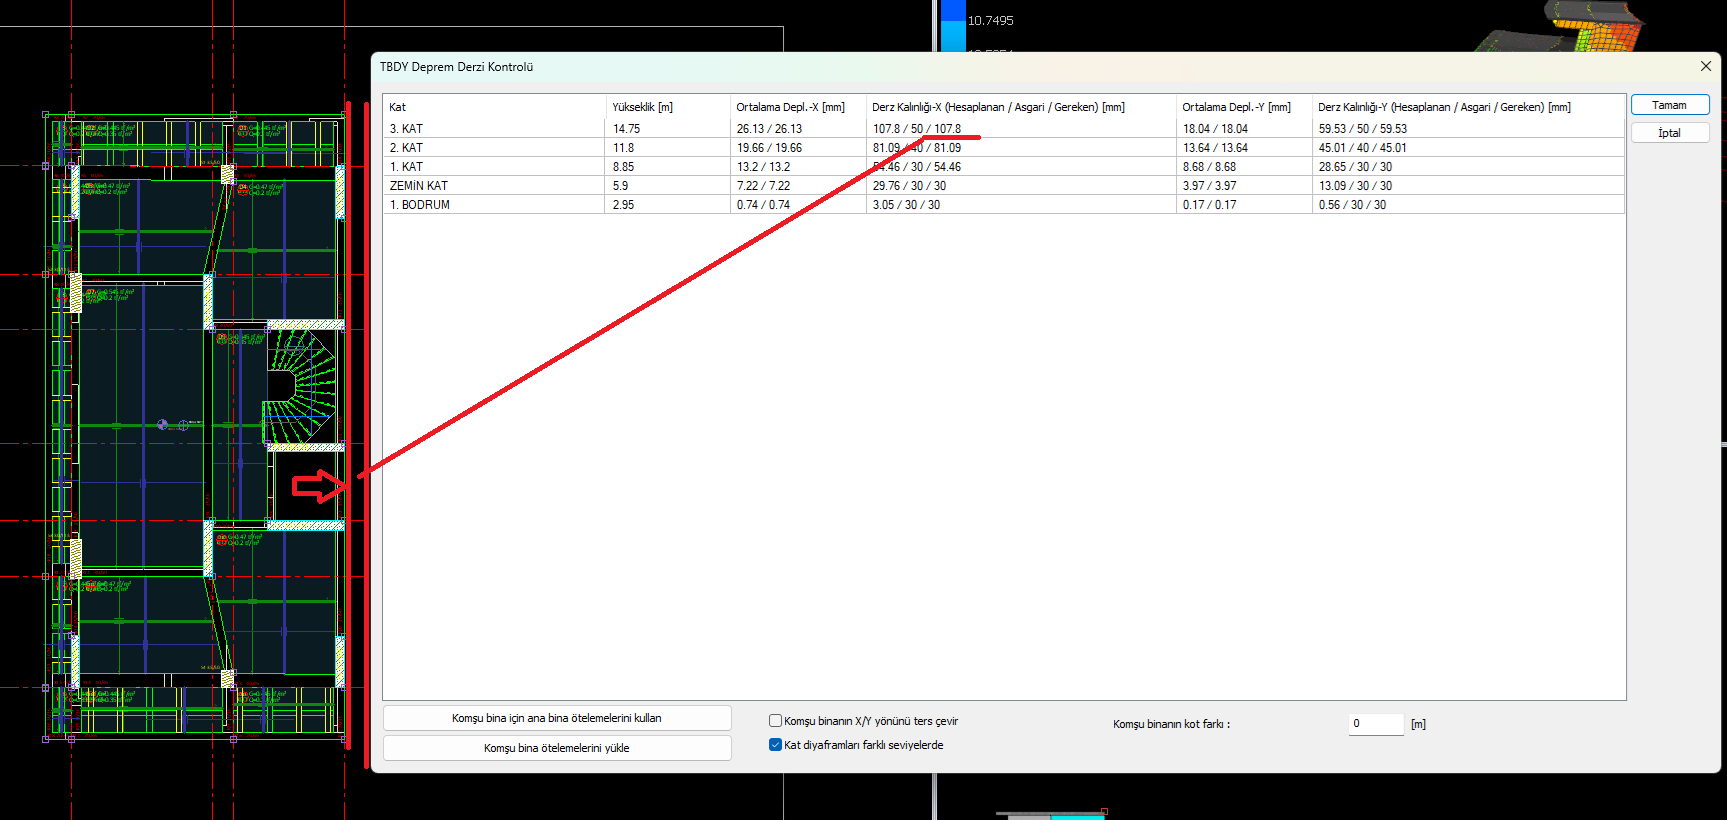1727x820 pixels.
Task: Click 'Komşu bina için ana bina ötelemelerini kullan'
Action: point(557,718)
